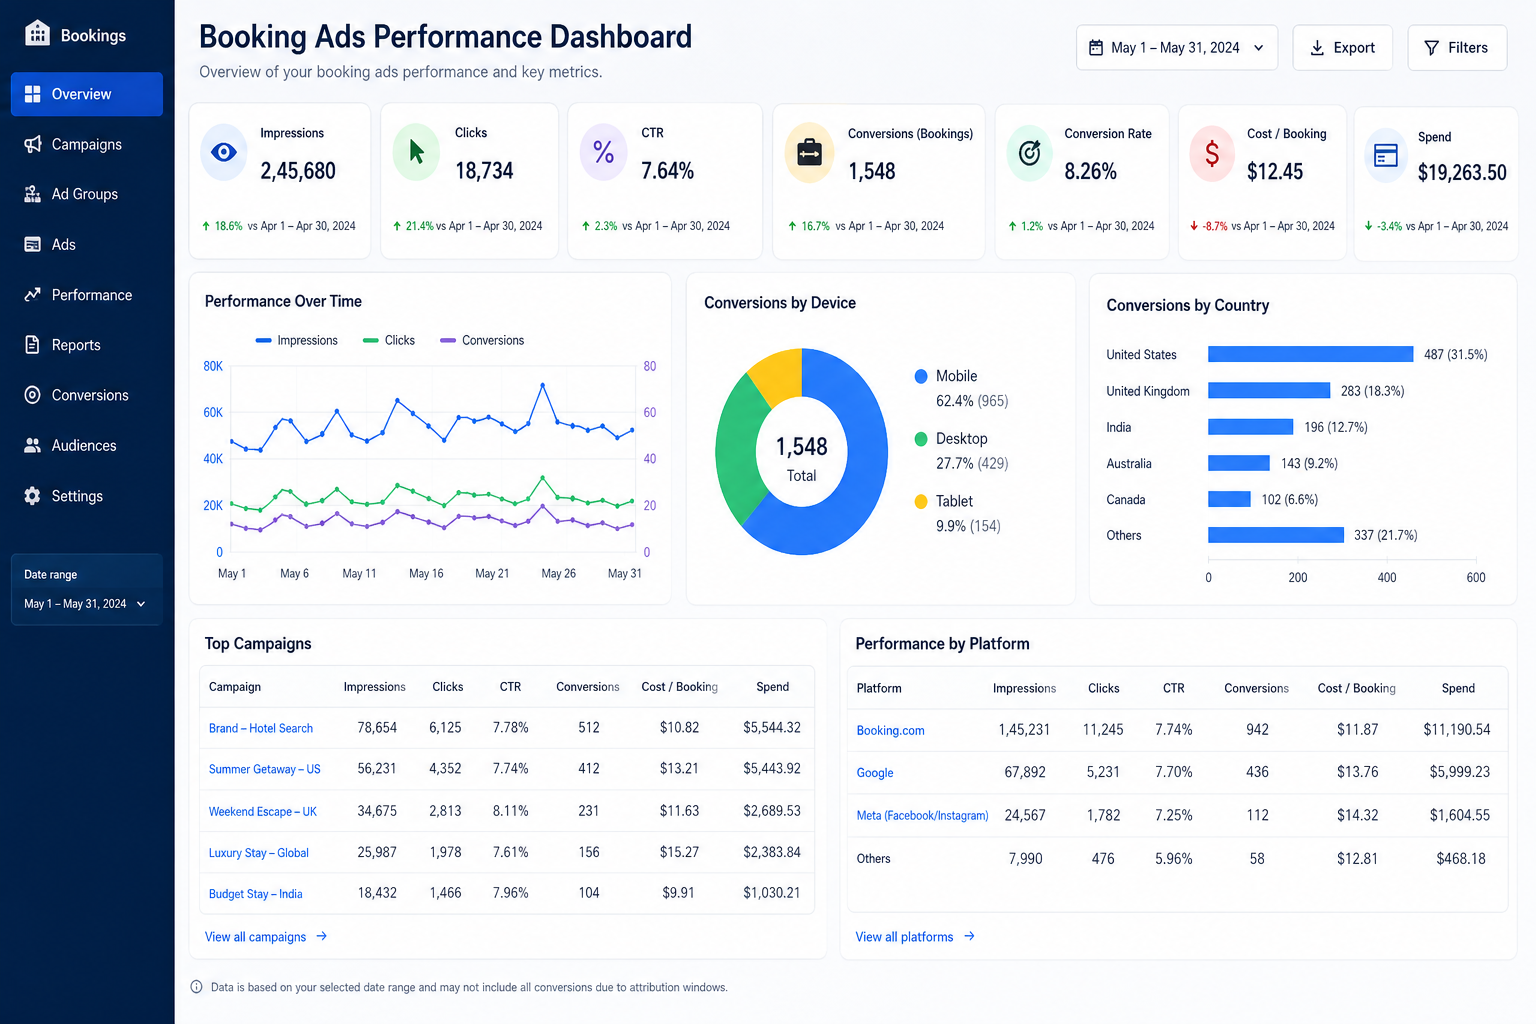Sort by Spend column in Top Campaigns

tap(772, 687)
